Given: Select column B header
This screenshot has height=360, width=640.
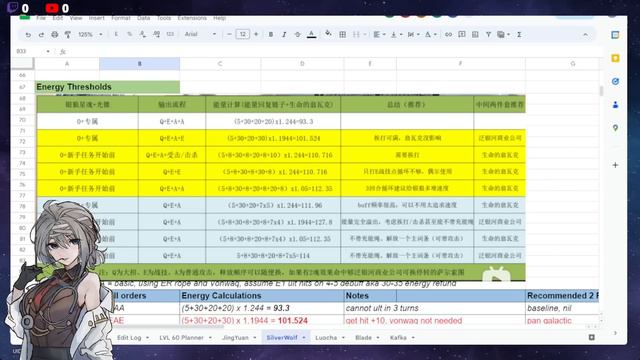Looking at the screenshot, I should [140, 64].
